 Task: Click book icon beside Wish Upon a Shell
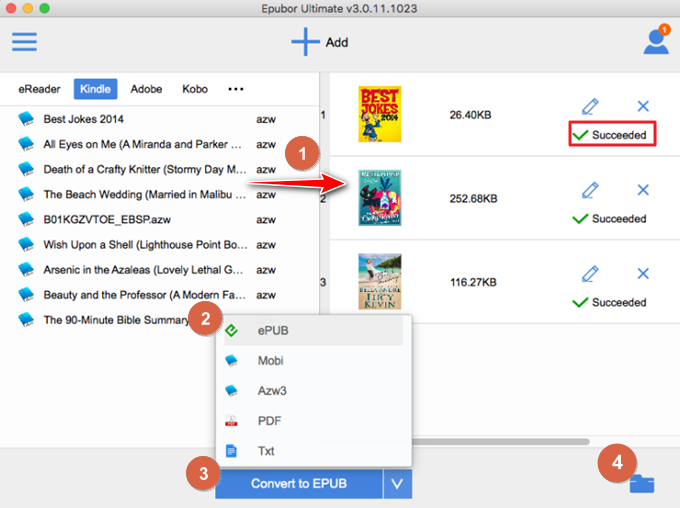tap(26, 245)
